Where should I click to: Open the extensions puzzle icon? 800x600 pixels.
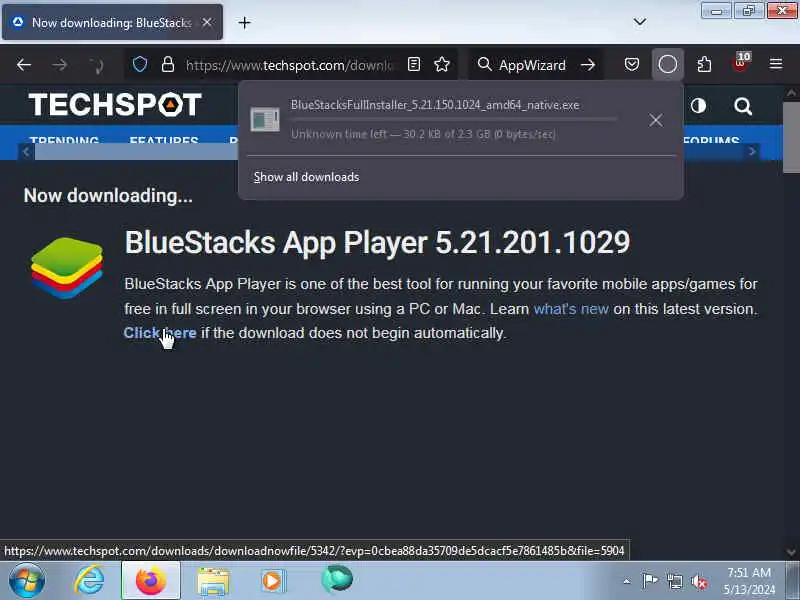pyautogui.click(x=704, y=64)
